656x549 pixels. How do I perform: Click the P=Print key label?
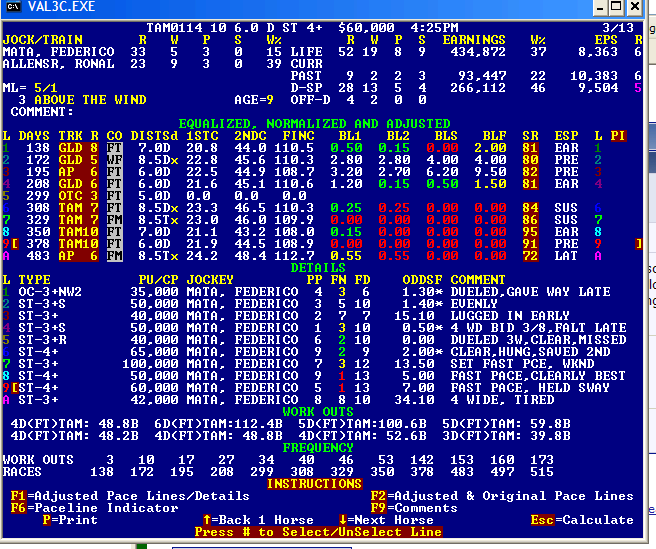pos(70,520)
